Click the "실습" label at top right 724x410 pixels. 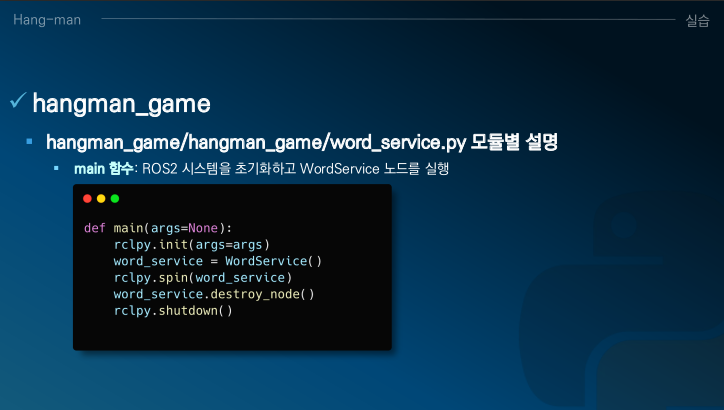pyautogui.click(x=697, y=20)
